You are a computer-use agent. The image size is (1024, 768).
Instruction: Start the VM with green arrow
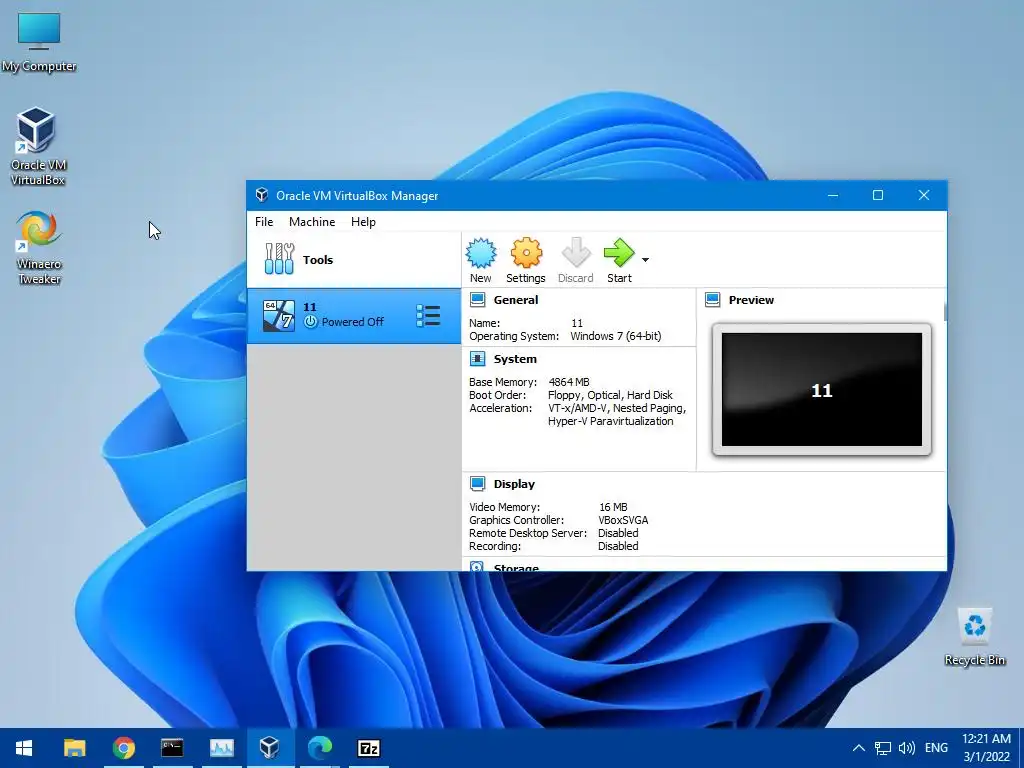[618, 253]
